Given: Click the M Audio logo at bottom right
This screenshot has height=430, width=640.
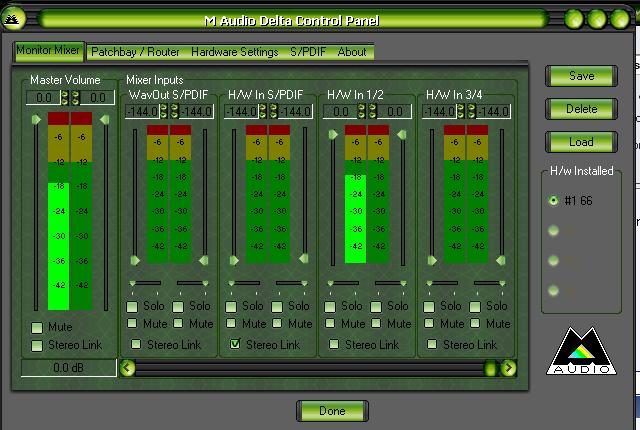Looking at the screenshot, I should (x=581, y=351).
